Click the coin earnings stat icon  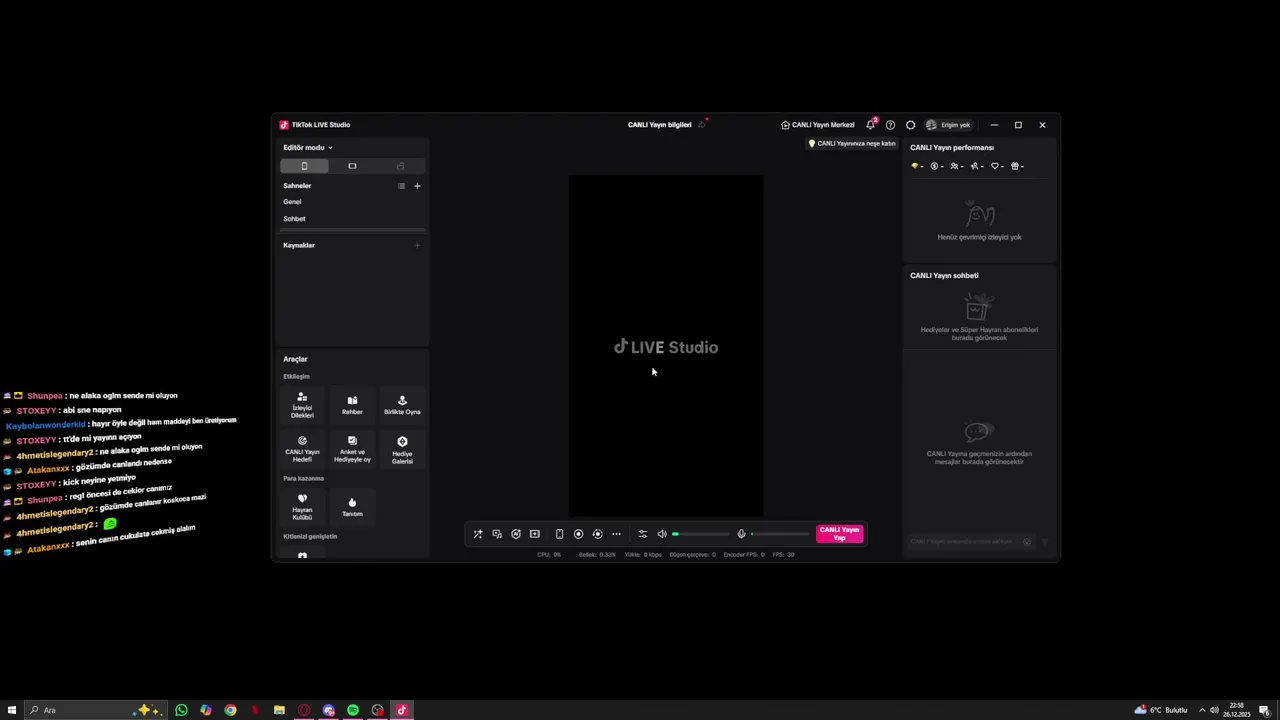[x=937, y=166]
